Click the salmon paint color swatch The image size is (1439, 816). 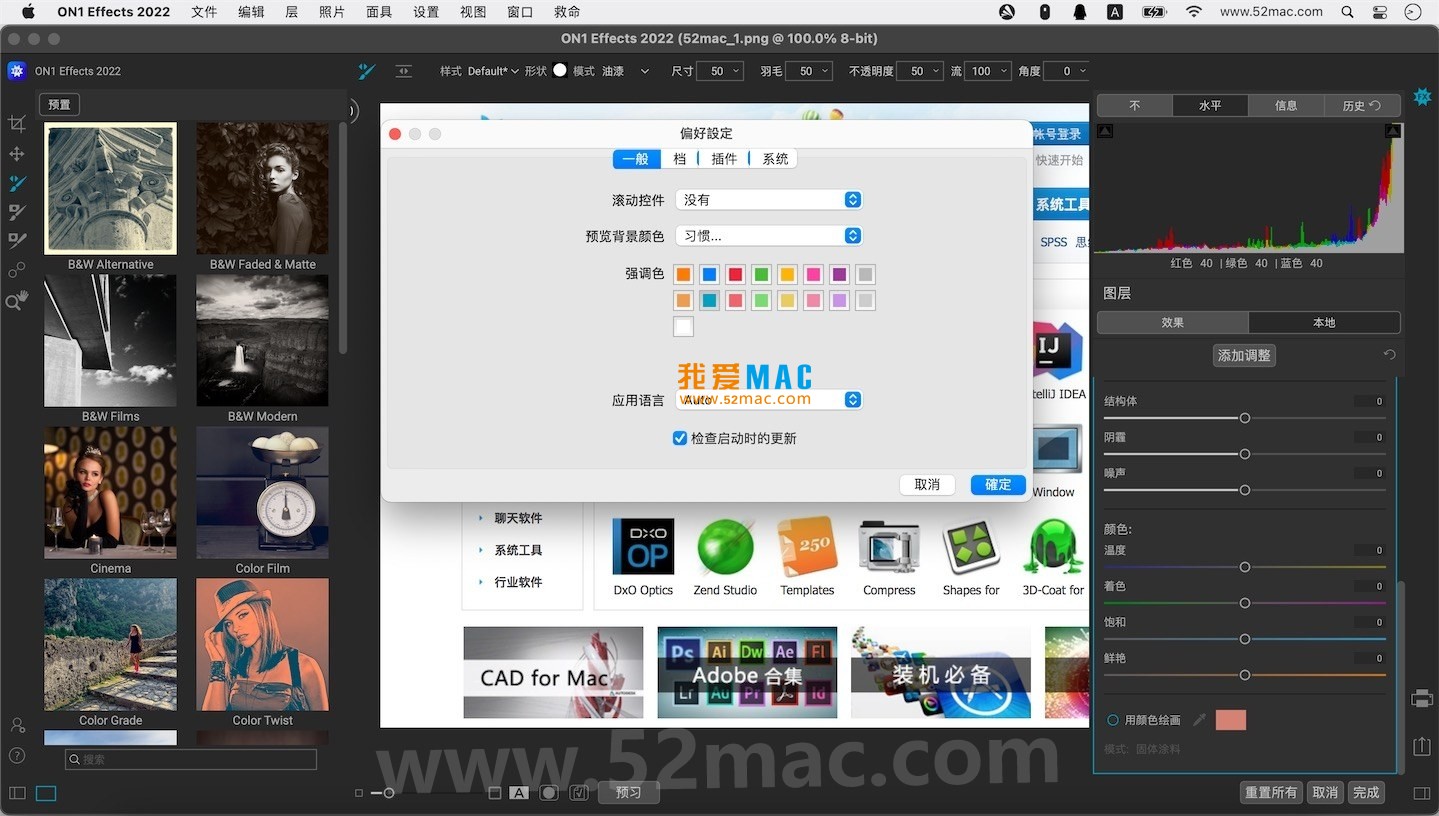pos(1230,720)
